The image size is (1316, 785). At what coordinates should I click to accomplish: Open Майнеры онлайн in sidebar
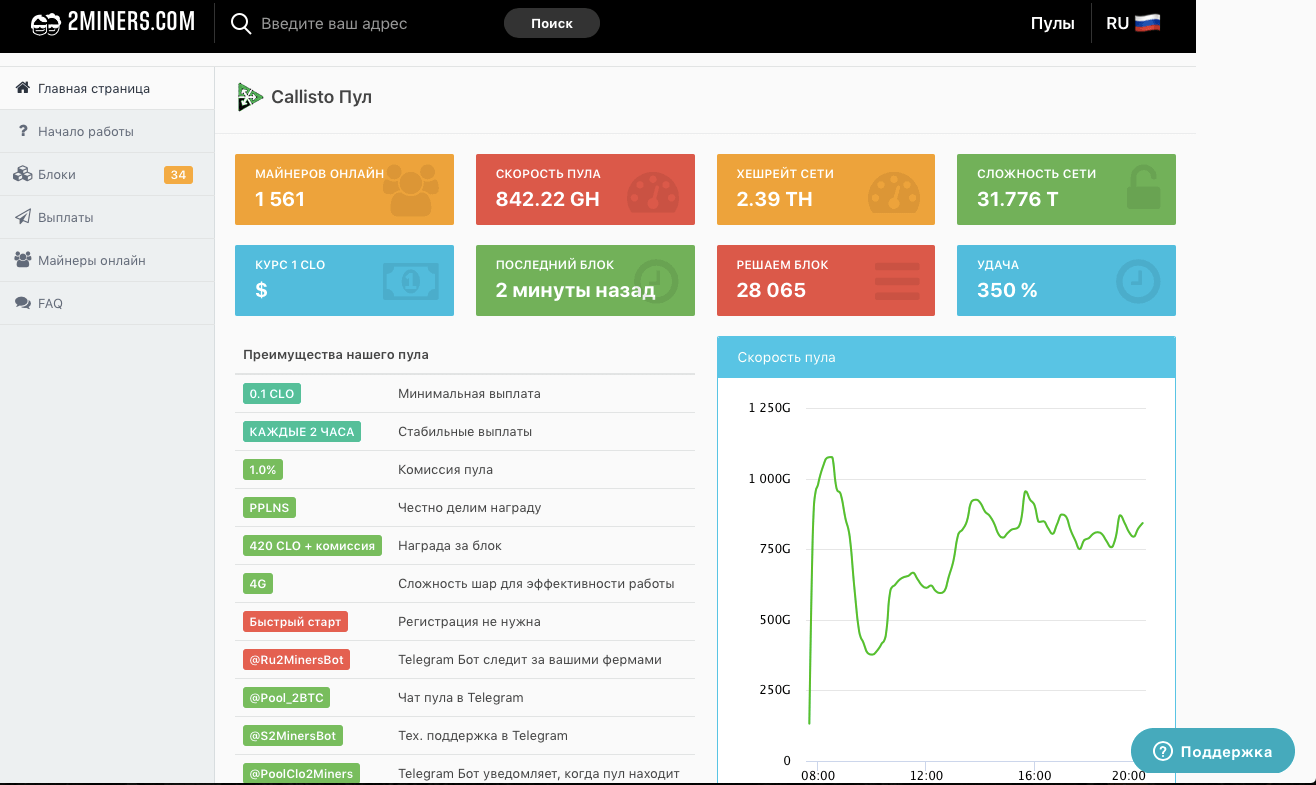(x=107, y=260)
